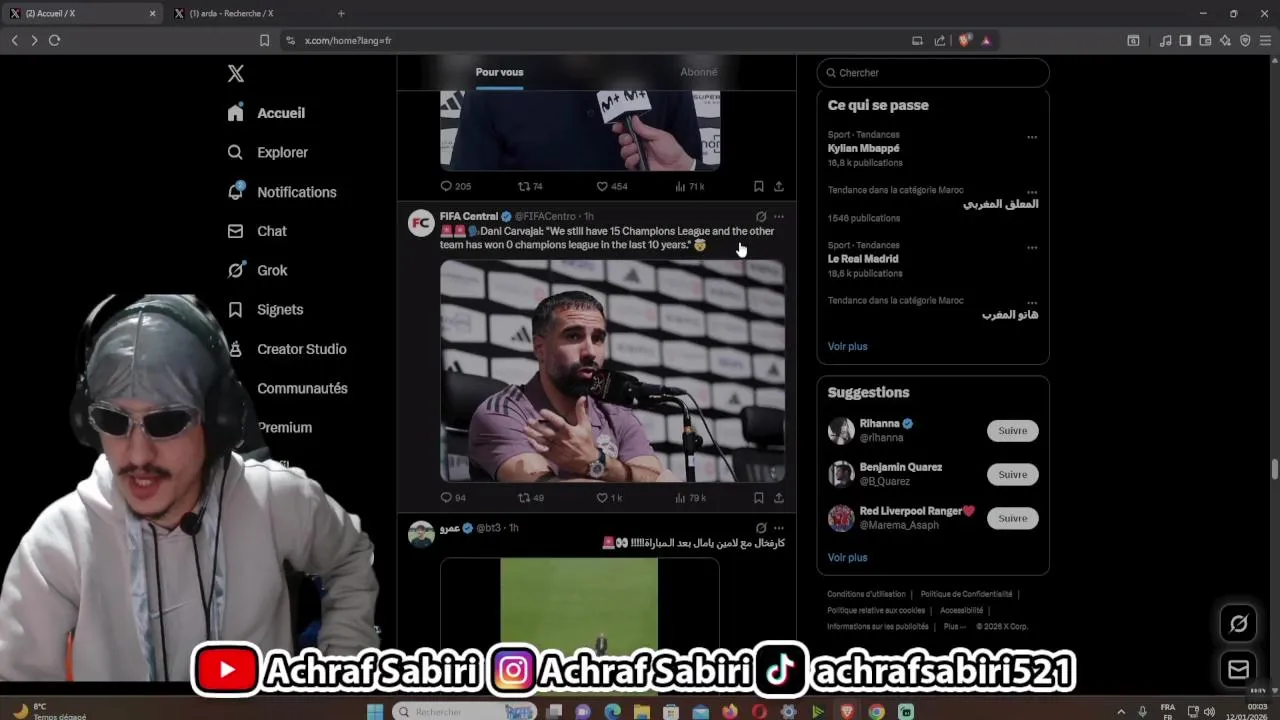This screenshot has height=720, width=1280.
Task: Open Grok explain icon on FIFA Central post
Action: point(761,216)
